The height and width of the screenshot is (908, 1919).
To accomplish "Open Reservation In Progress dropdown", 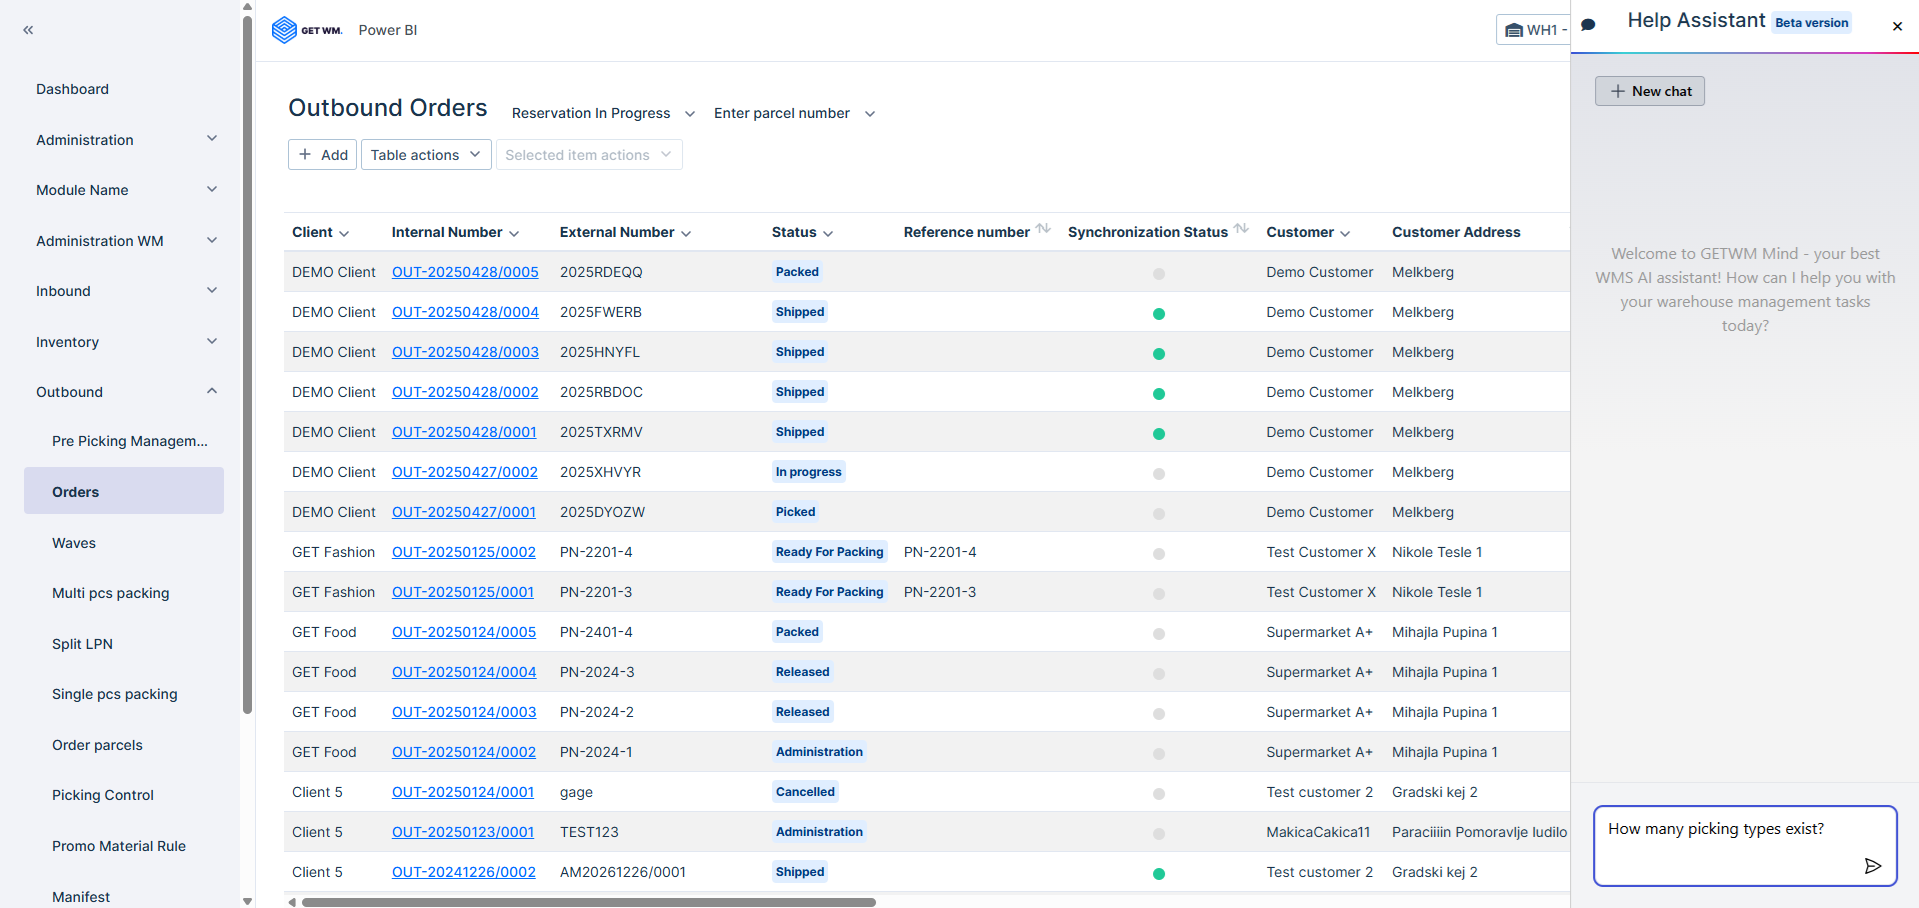I will pos(603,113).
